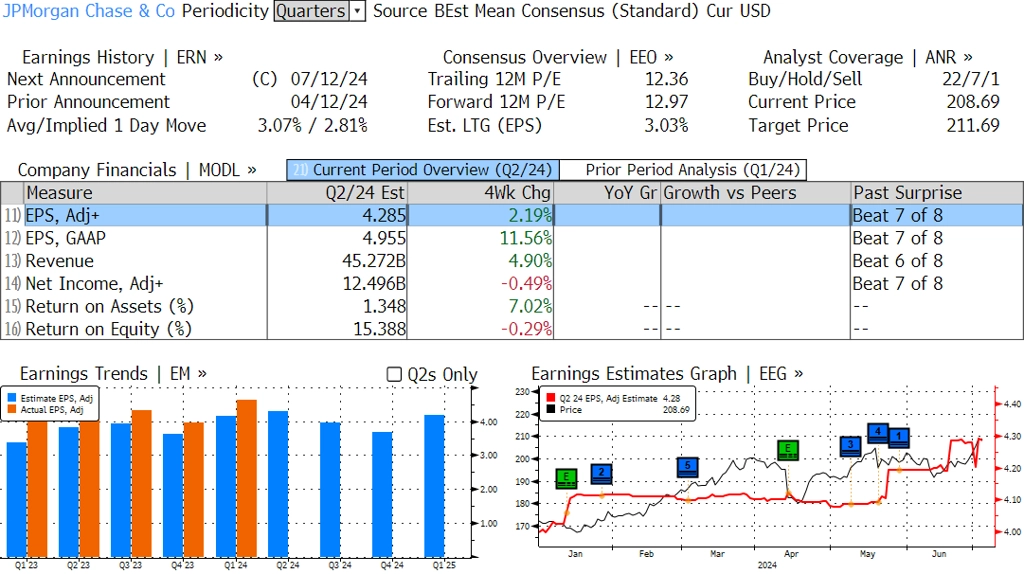Click EPS Adj+ estimate 4.285
Image resolution: width=1024 pixels, height=574 pixels.
tap(384, 215)
